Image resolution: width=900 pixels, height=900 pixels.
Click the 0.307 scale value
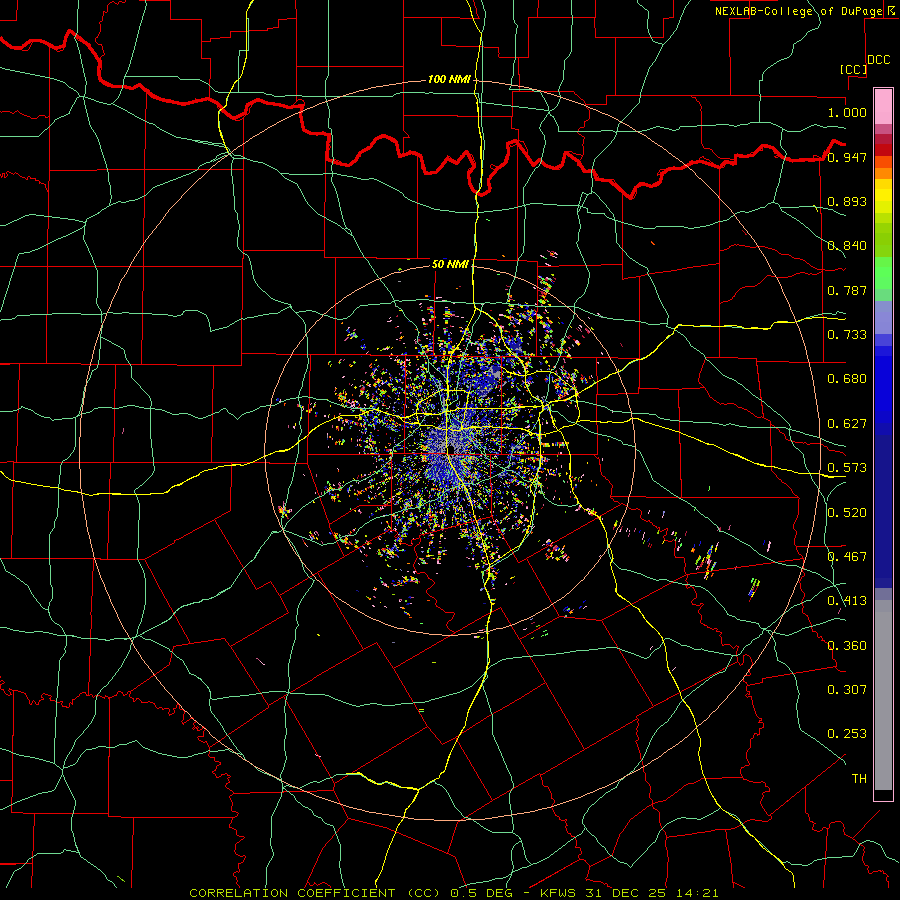pyautogui.click(x=847, y=690)
